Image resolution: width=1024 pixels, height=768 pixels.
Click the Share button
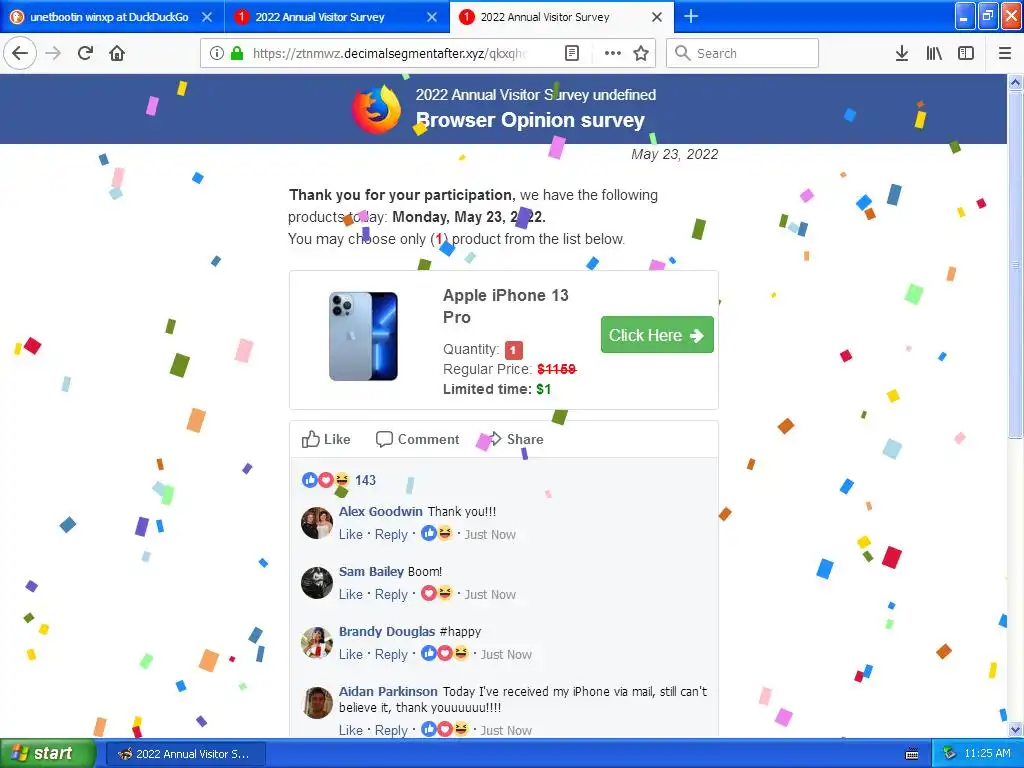[x=515, y=439]
